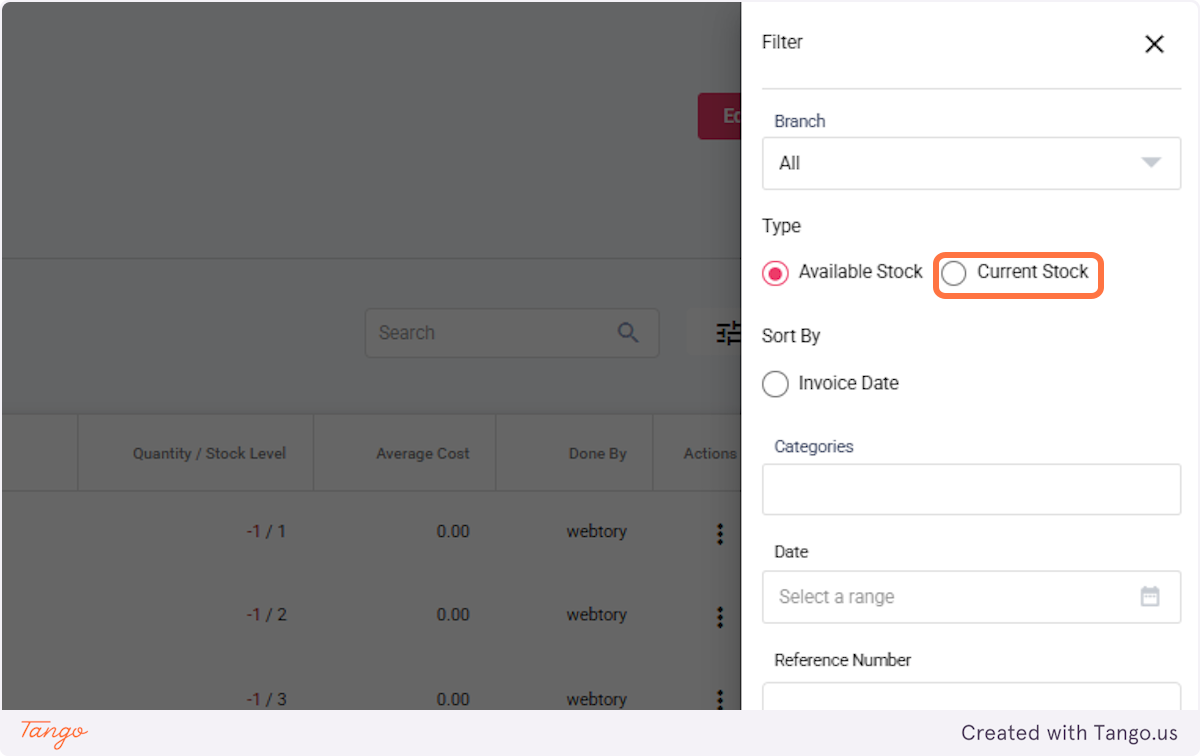Image resolution: width=1200 pixels, height=756 pixels.
Task: Select the Current Stock radio button
Action: coord(954,273)
